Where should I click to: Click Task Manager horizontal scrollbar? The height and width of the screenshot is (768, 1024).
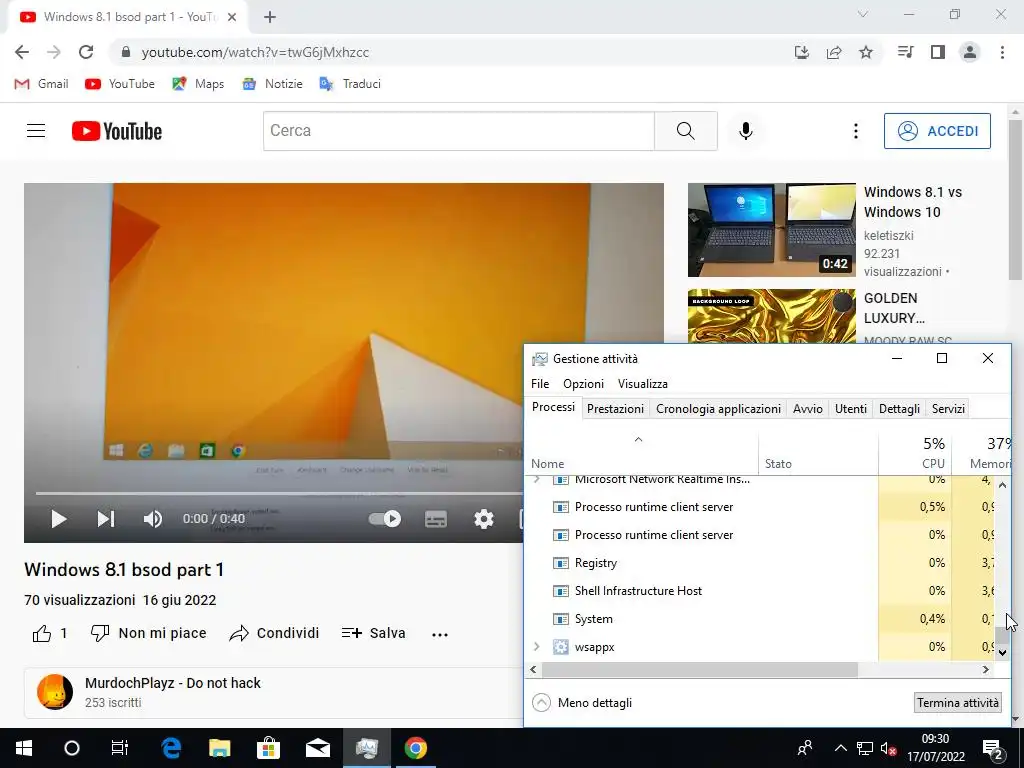coord(699,669)
